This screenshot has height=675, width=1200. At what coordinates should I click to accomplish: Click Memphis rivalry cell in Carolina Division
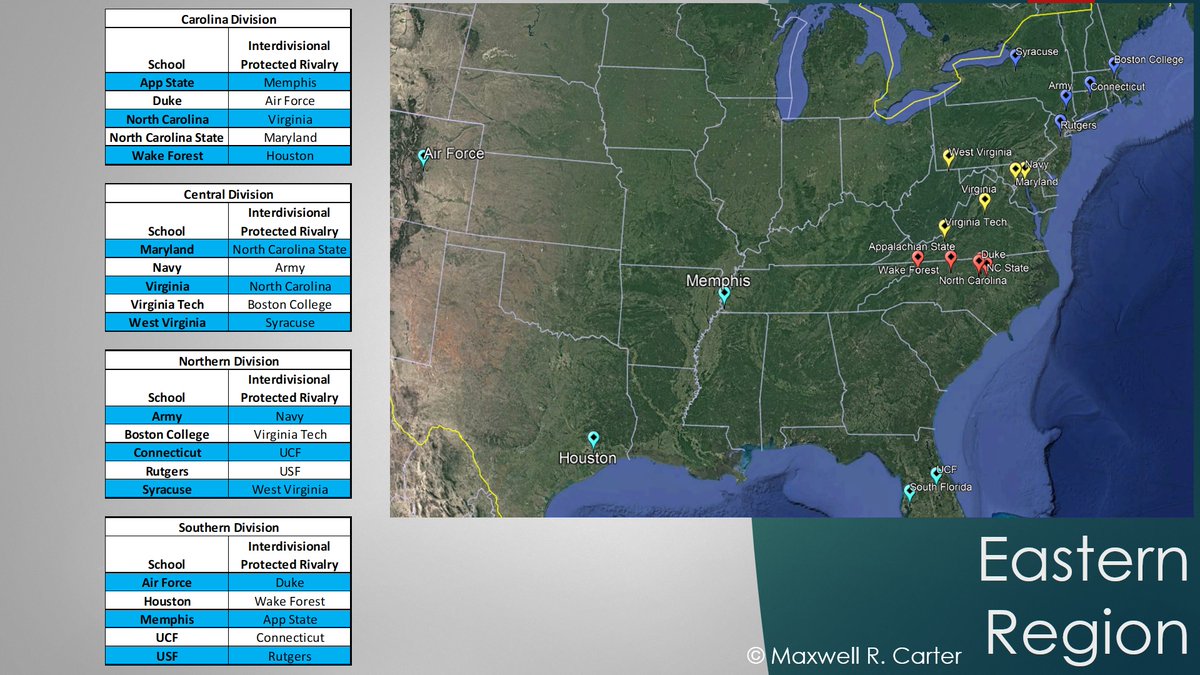tap(290, 83)
